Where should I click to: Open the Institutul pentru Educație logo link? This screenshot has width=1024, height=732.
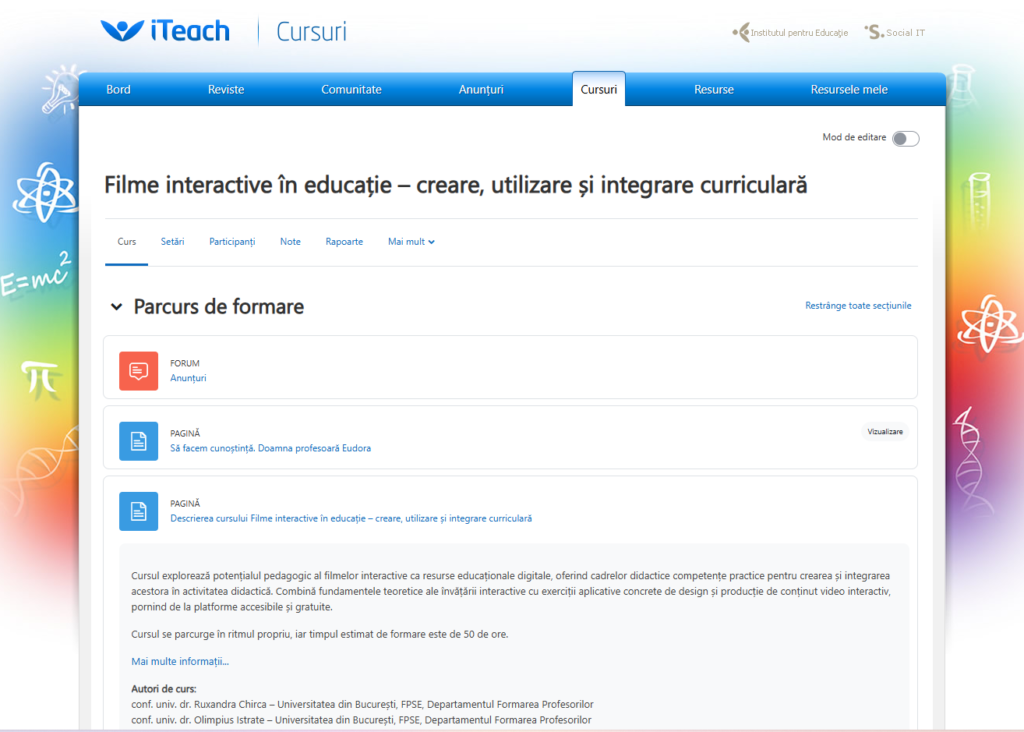pos(790,32)
